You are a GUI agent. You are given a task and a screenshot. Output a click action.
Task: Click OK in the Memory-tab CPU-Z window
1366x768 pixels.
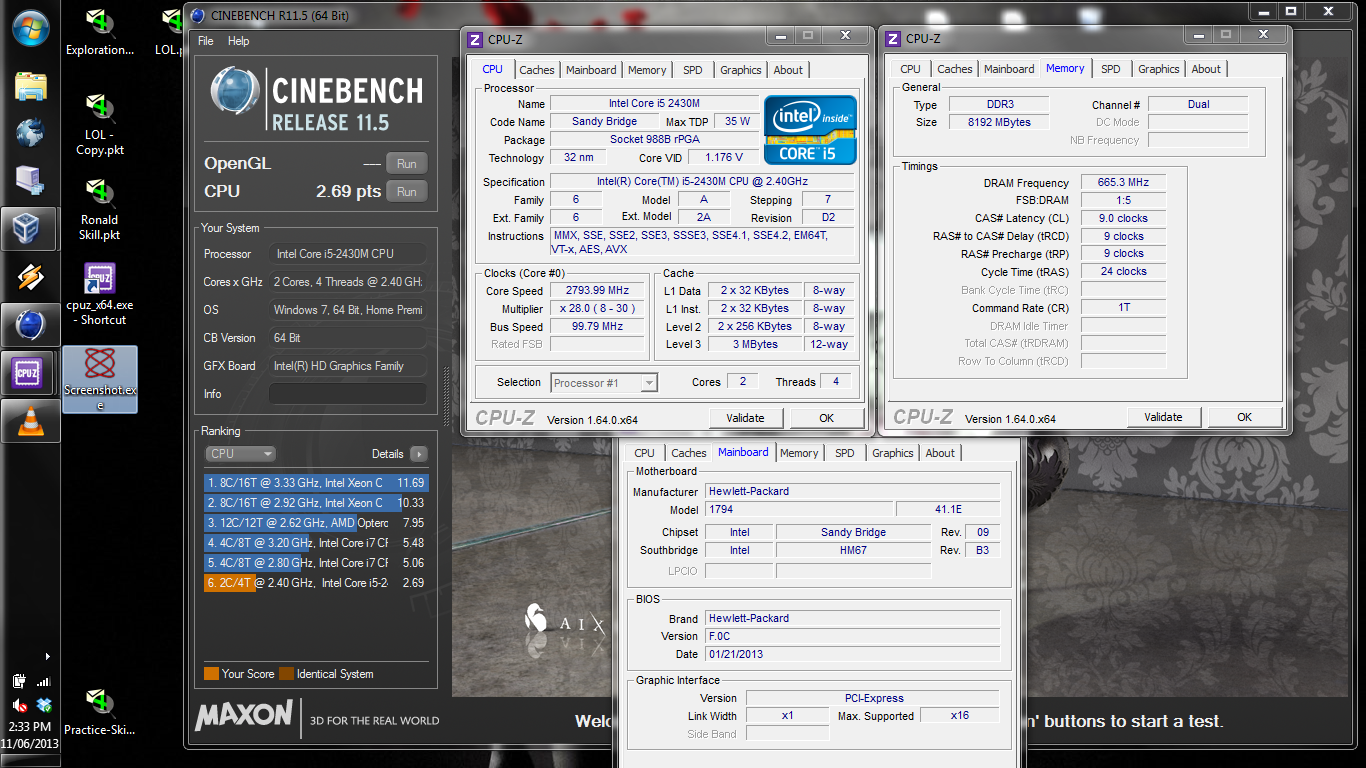(x=1244, y=417)
